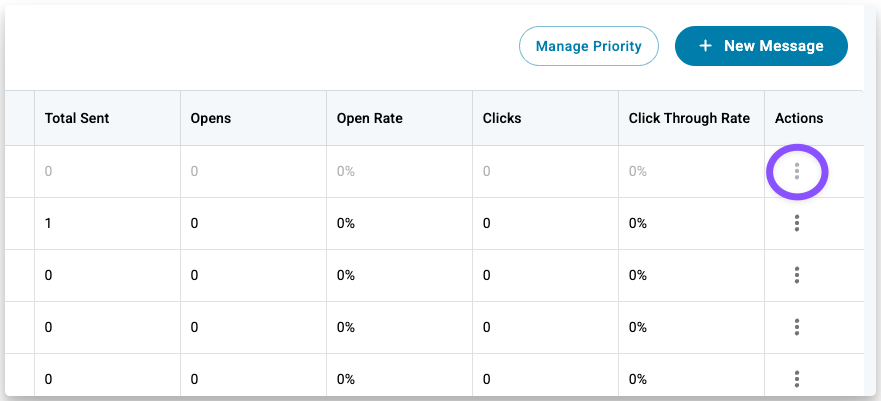
Task: Click the Total Sent value in the bottom row
Action: [x=48, y=379]
